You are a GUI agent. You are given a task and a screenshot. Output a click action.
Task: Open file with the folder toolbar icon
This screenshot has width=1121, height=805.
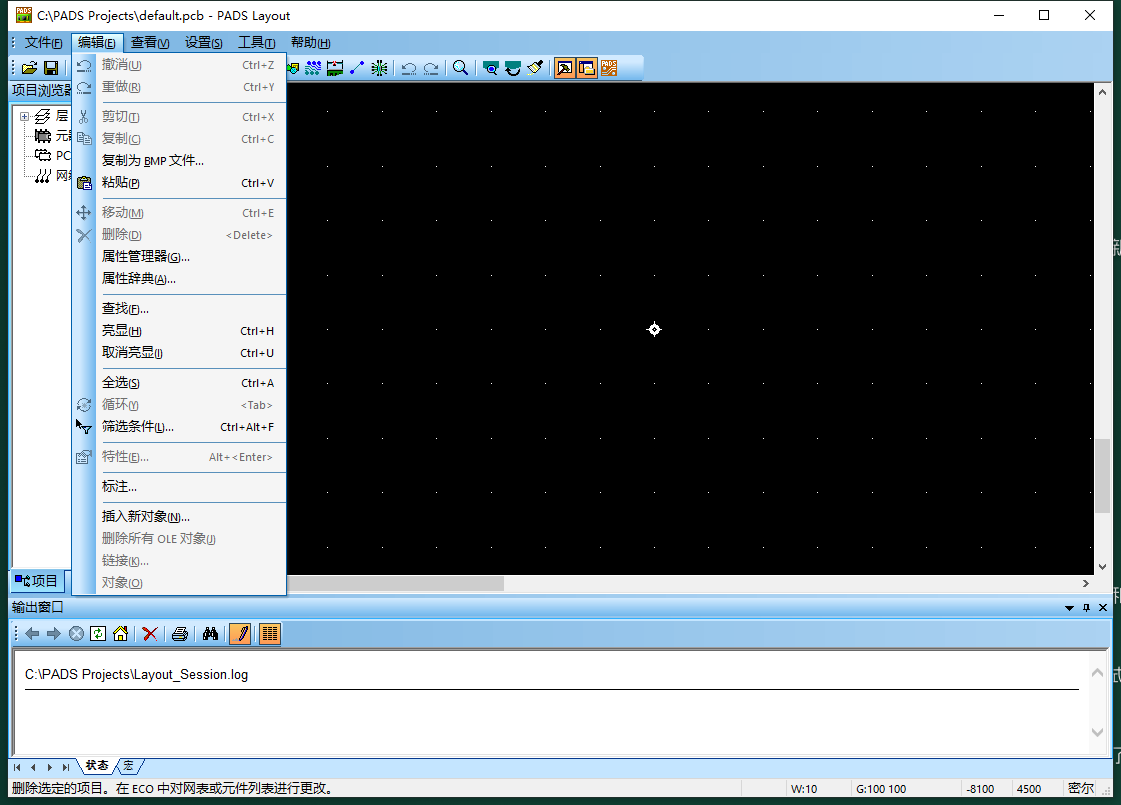click(x=29, y=68)
